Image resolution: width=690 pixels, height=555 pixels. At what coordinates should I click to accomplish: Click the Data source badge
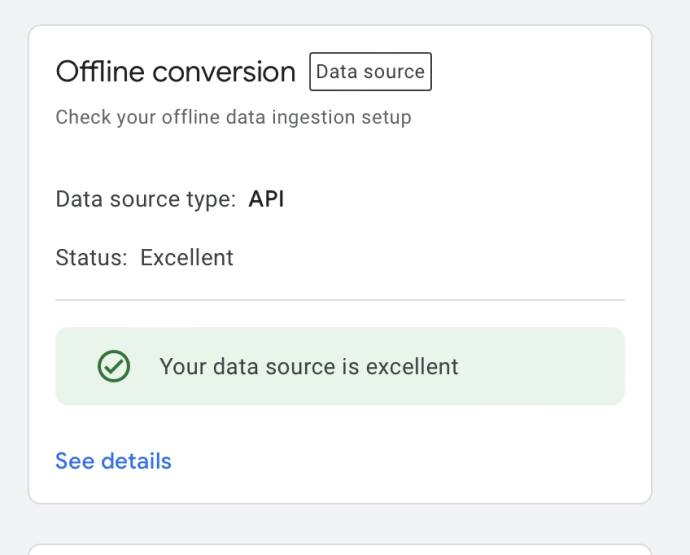point(370,72)
